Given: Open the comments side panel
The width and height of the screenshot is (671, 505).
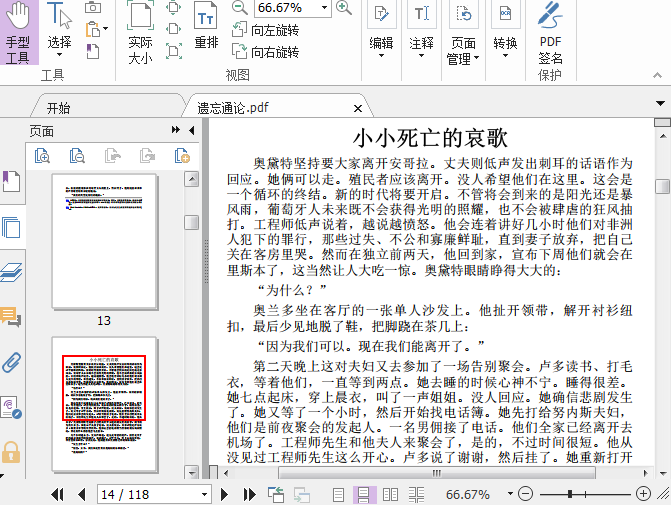Looking at the screenshot, I should click(x=11, y=317).
